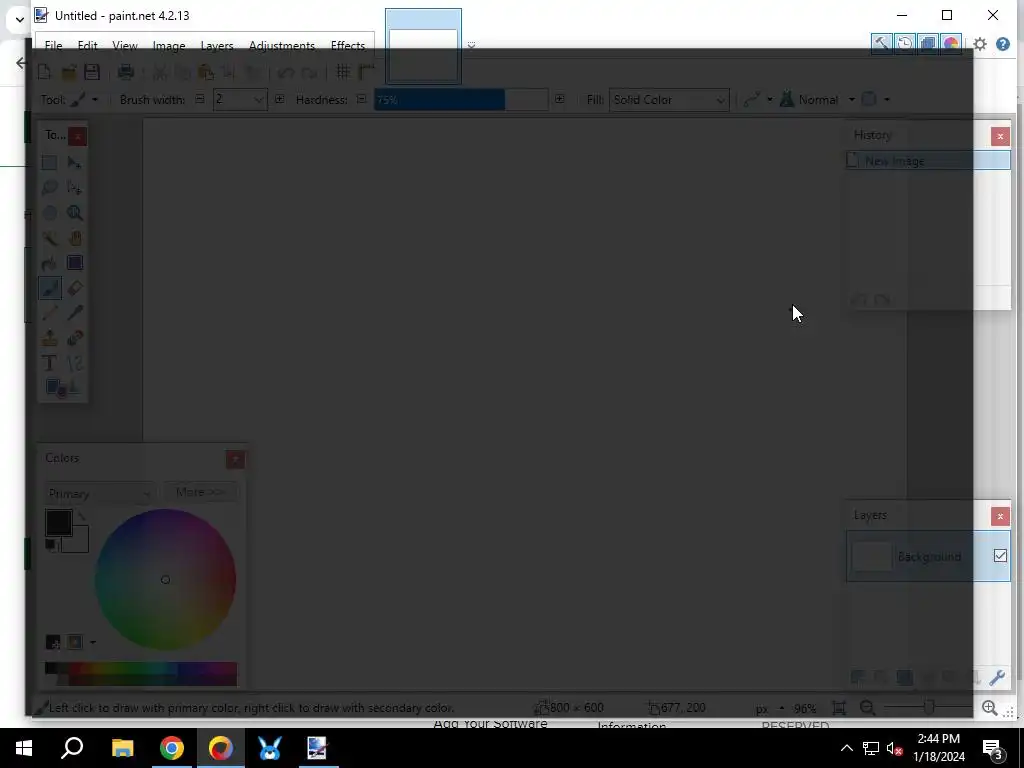The height and width of the screenshot is (768, 1024).
Task: Open paint.net Settings gear icon
Action: pos(980,44)
